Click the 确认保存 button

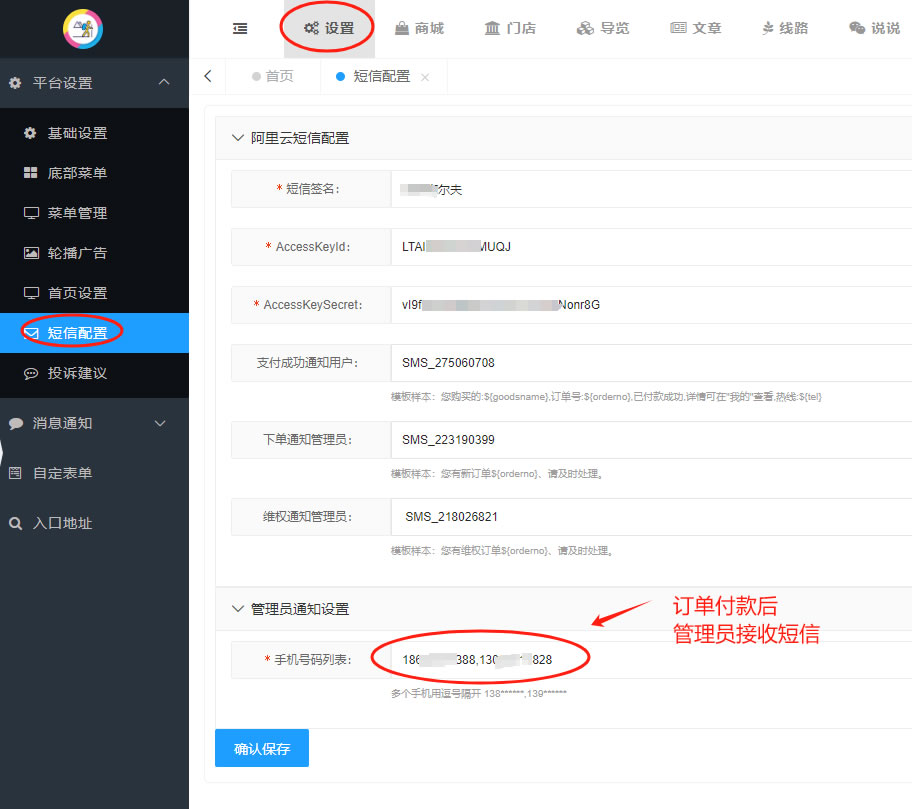pyautogui.click(x=262, y=748)
